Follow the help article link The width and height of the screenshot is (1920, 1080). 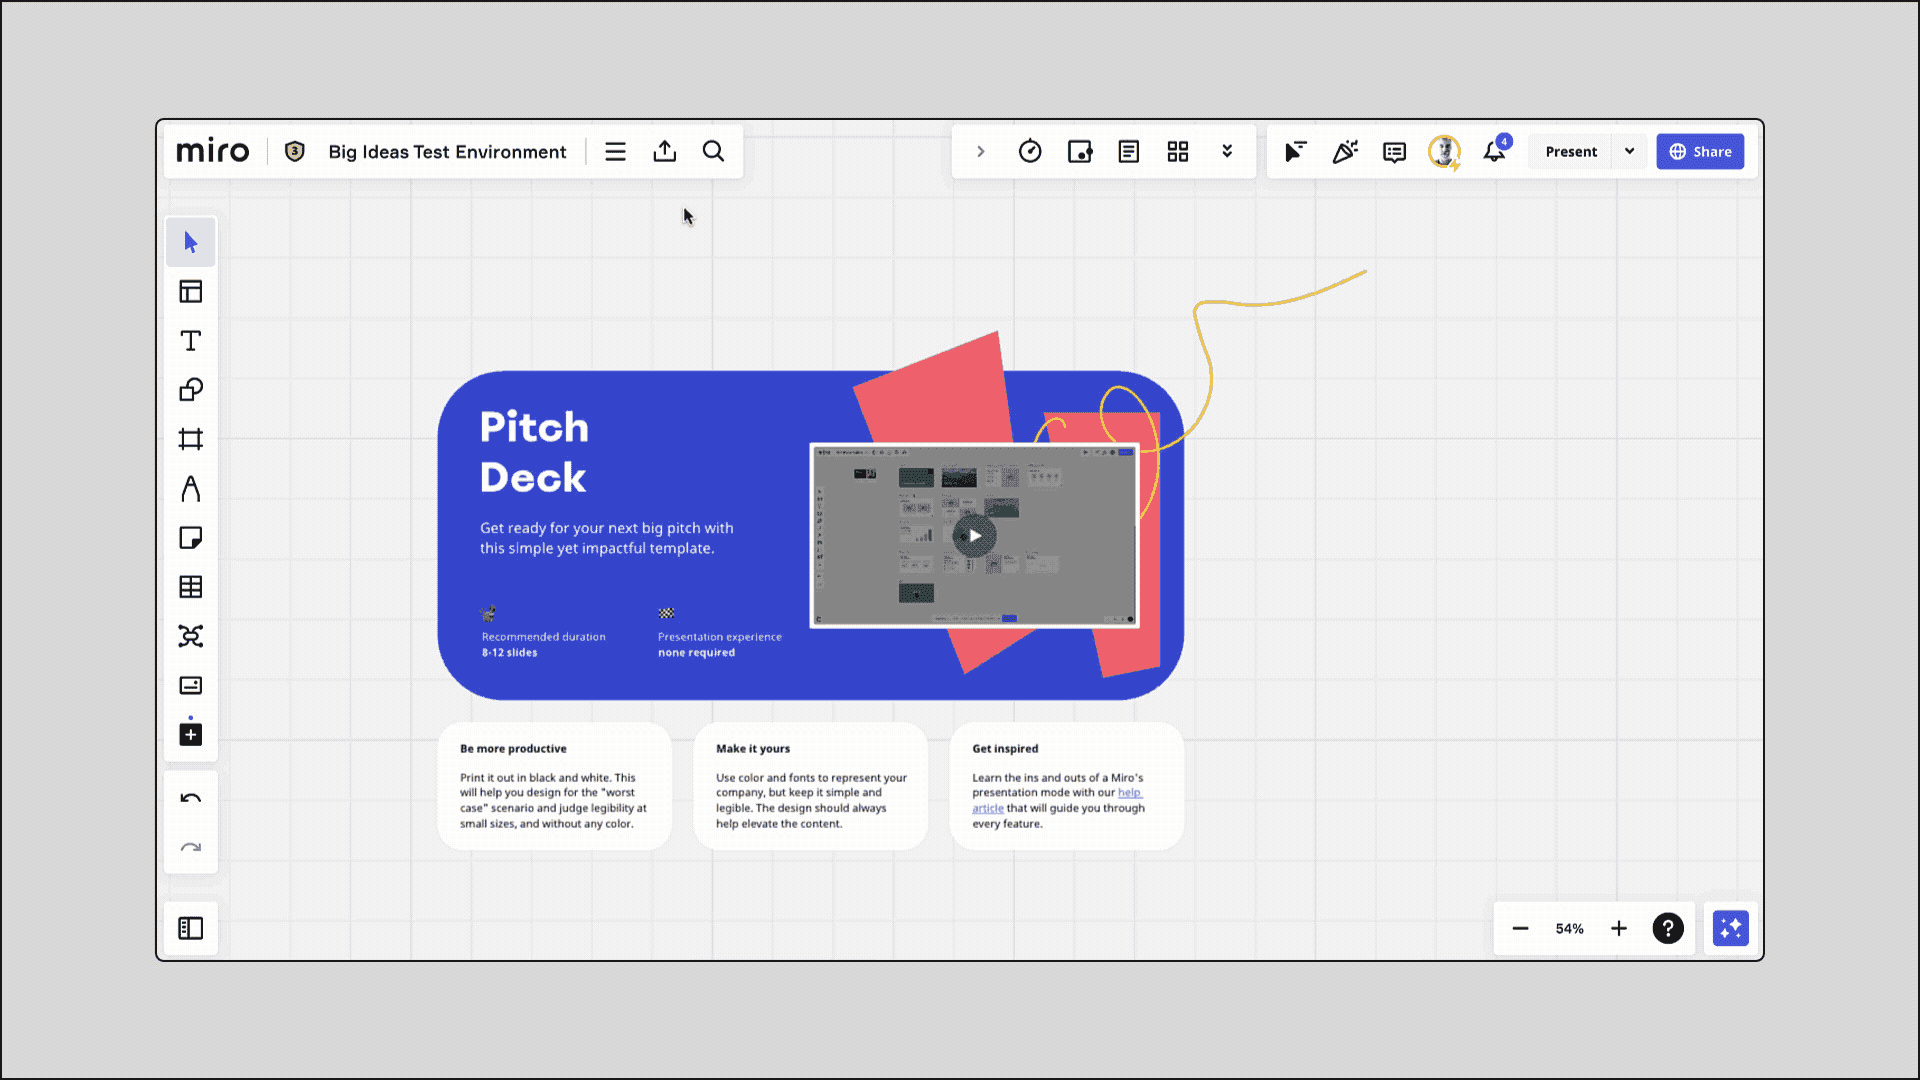point(1129,793)
